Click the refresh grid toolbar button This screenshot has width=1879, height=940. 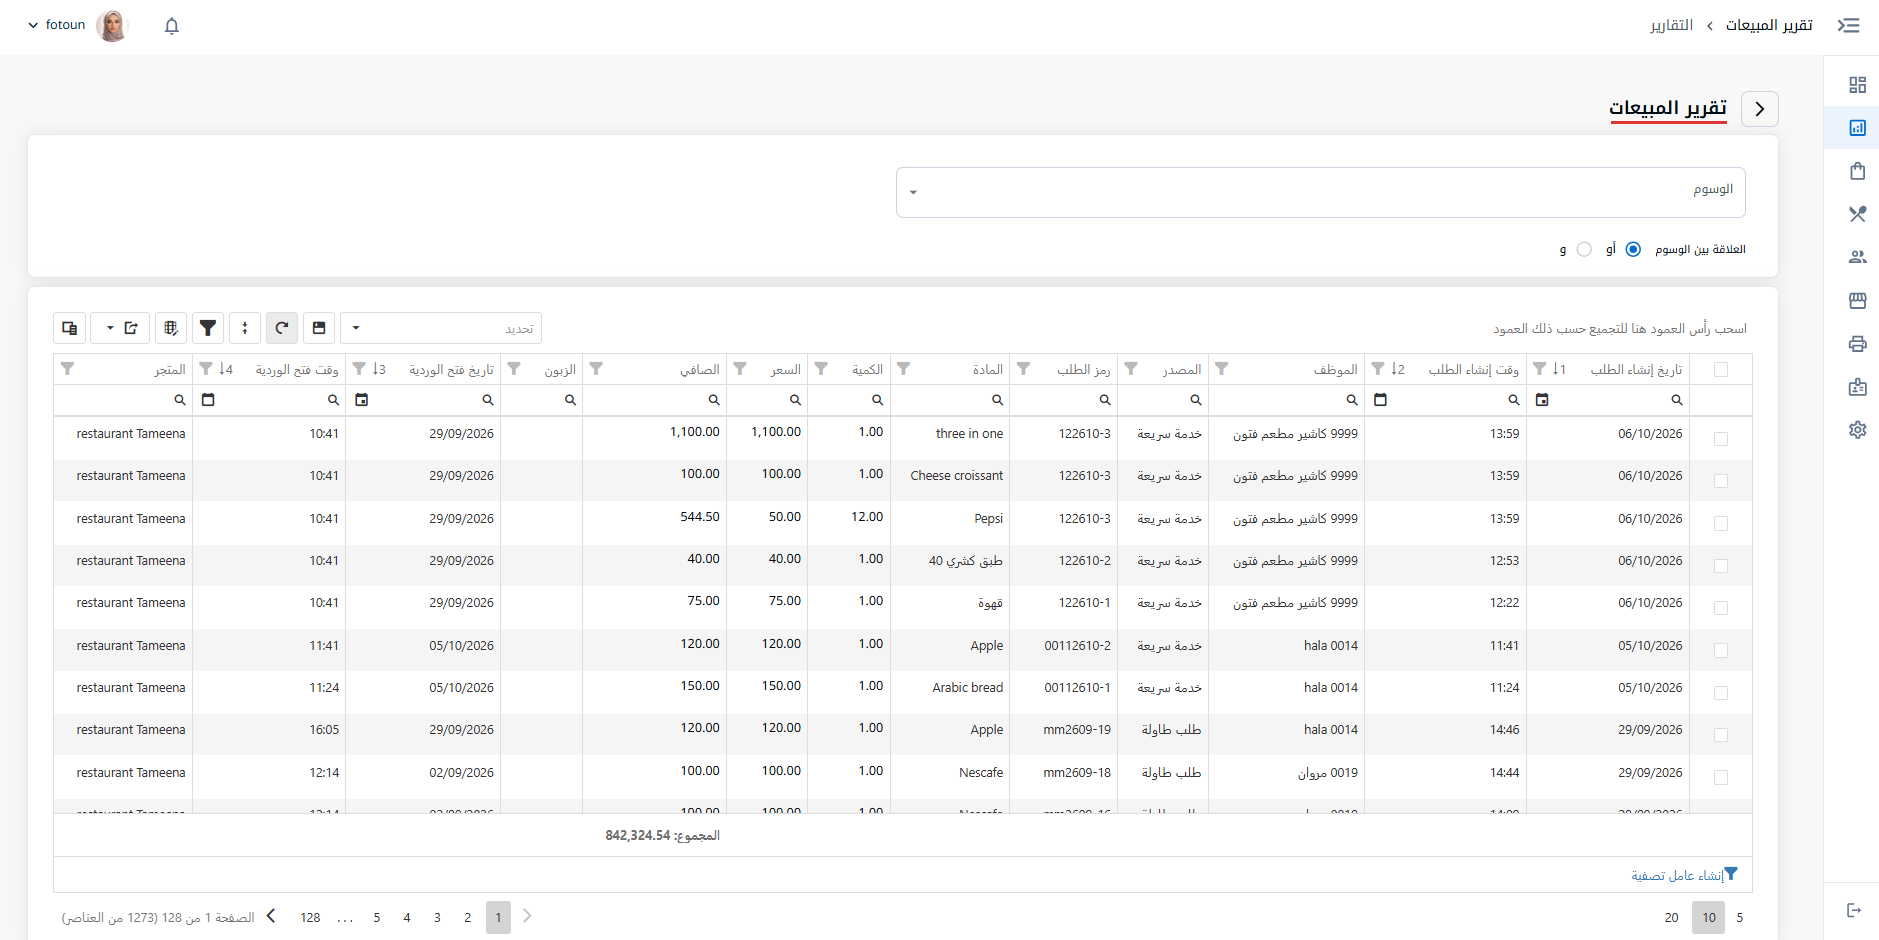(x=282, y=328)
